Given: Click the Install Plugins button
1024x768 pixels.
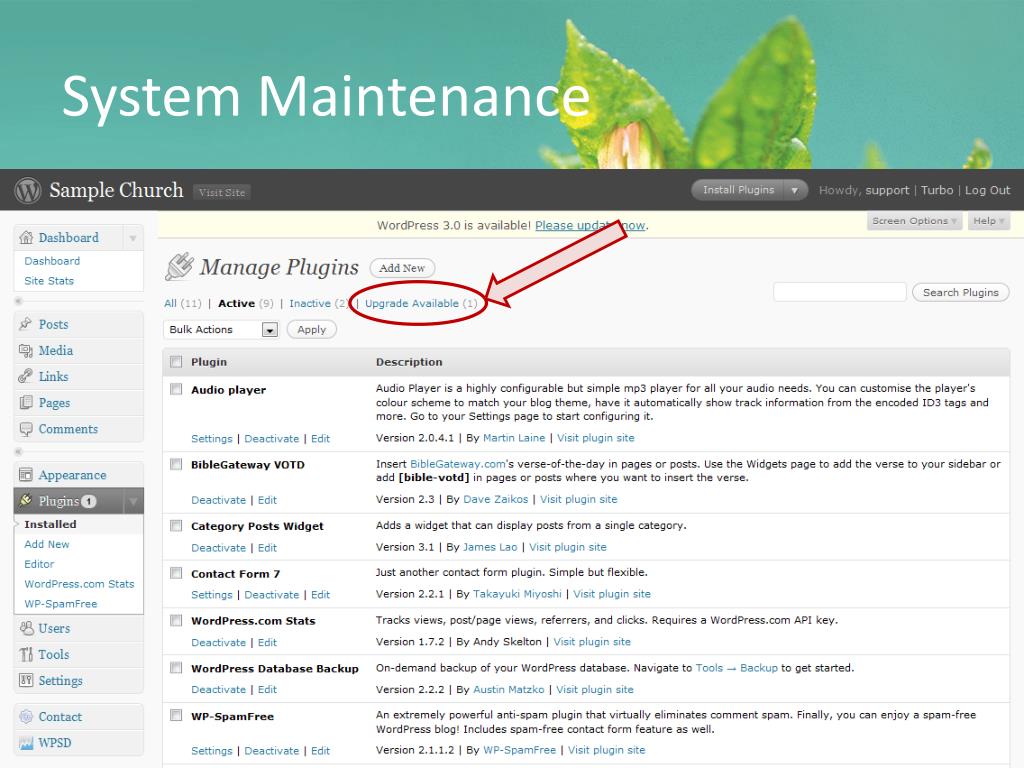Looking at the screenshot, I should pyautogui.click(x=738, y=190).
